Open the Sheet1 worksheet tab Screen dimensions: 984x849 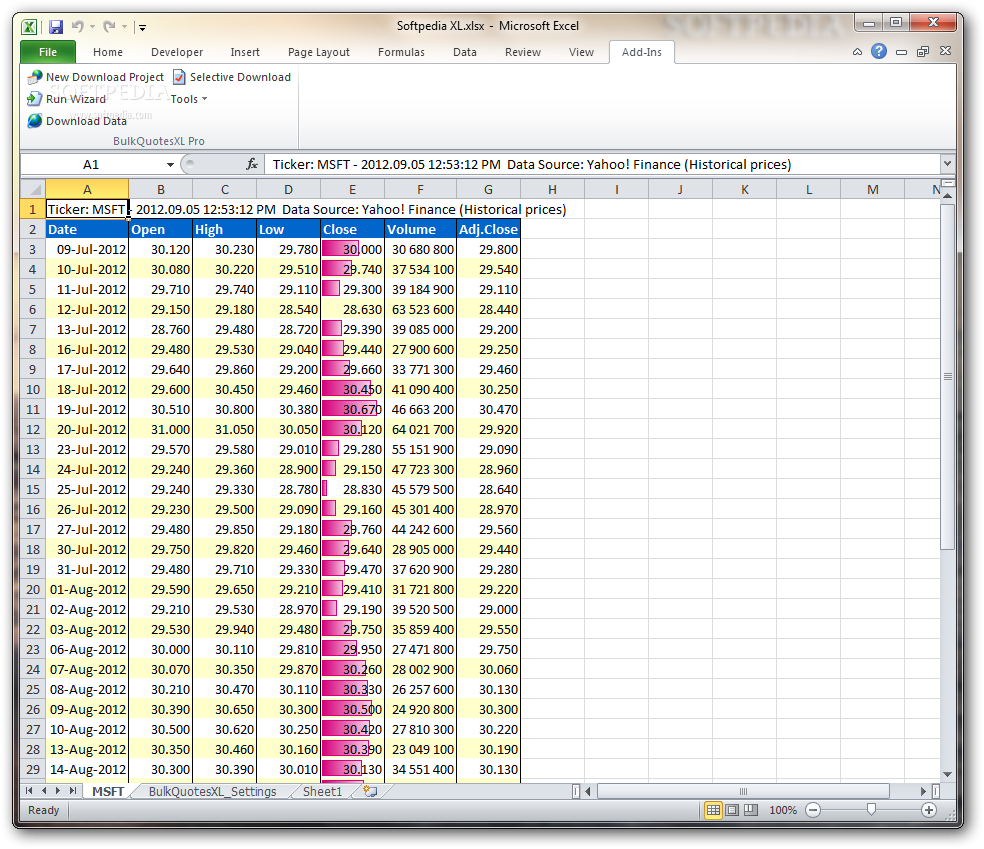(x=323, y=791)
